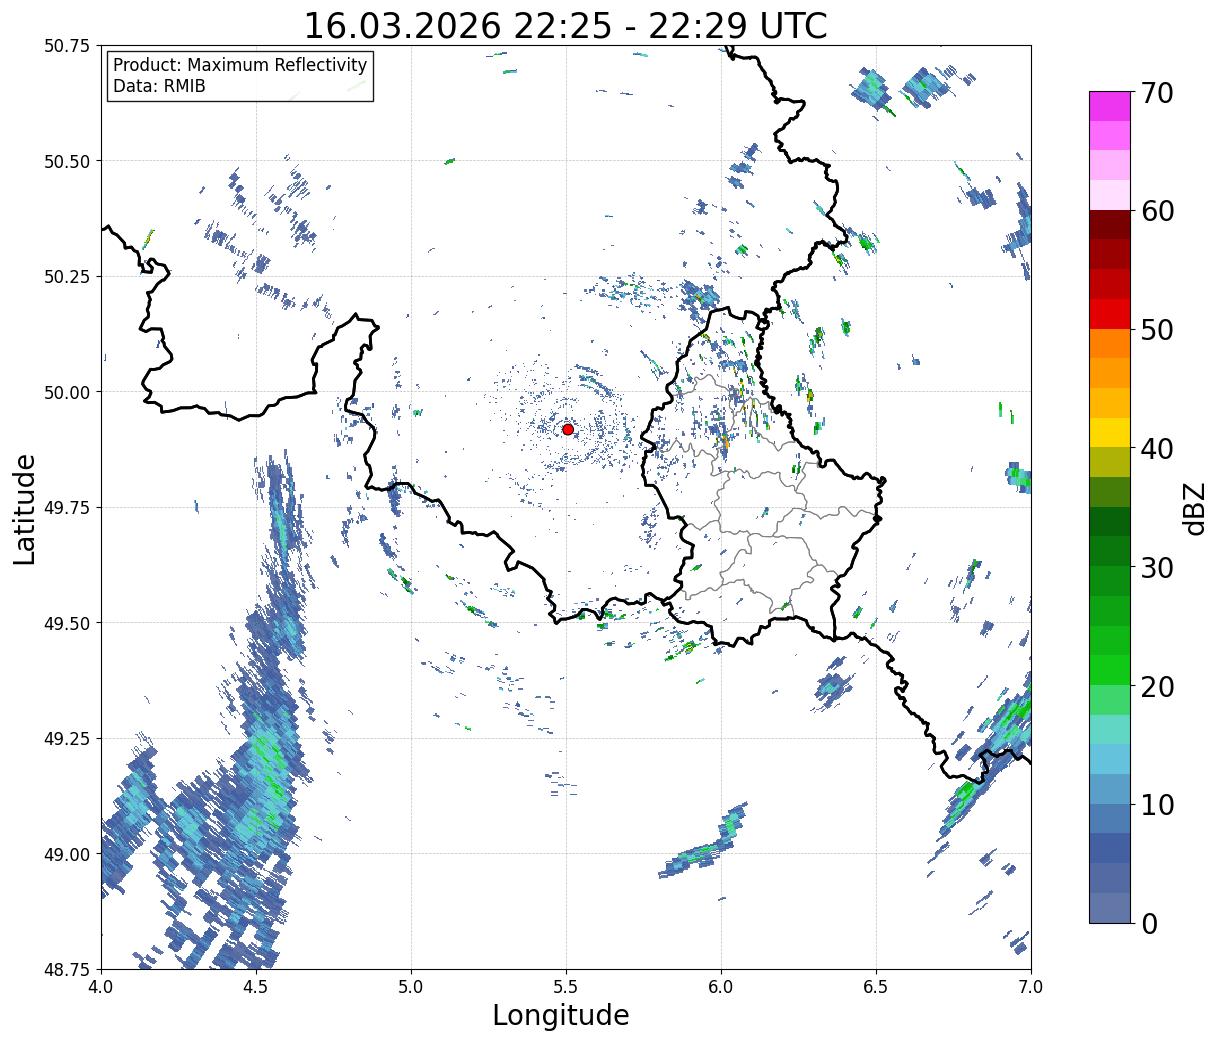The width and height of the screenshot is (1219, 1040).
Task: Click the longitude tick label 4.5
Action: [256, 987]
